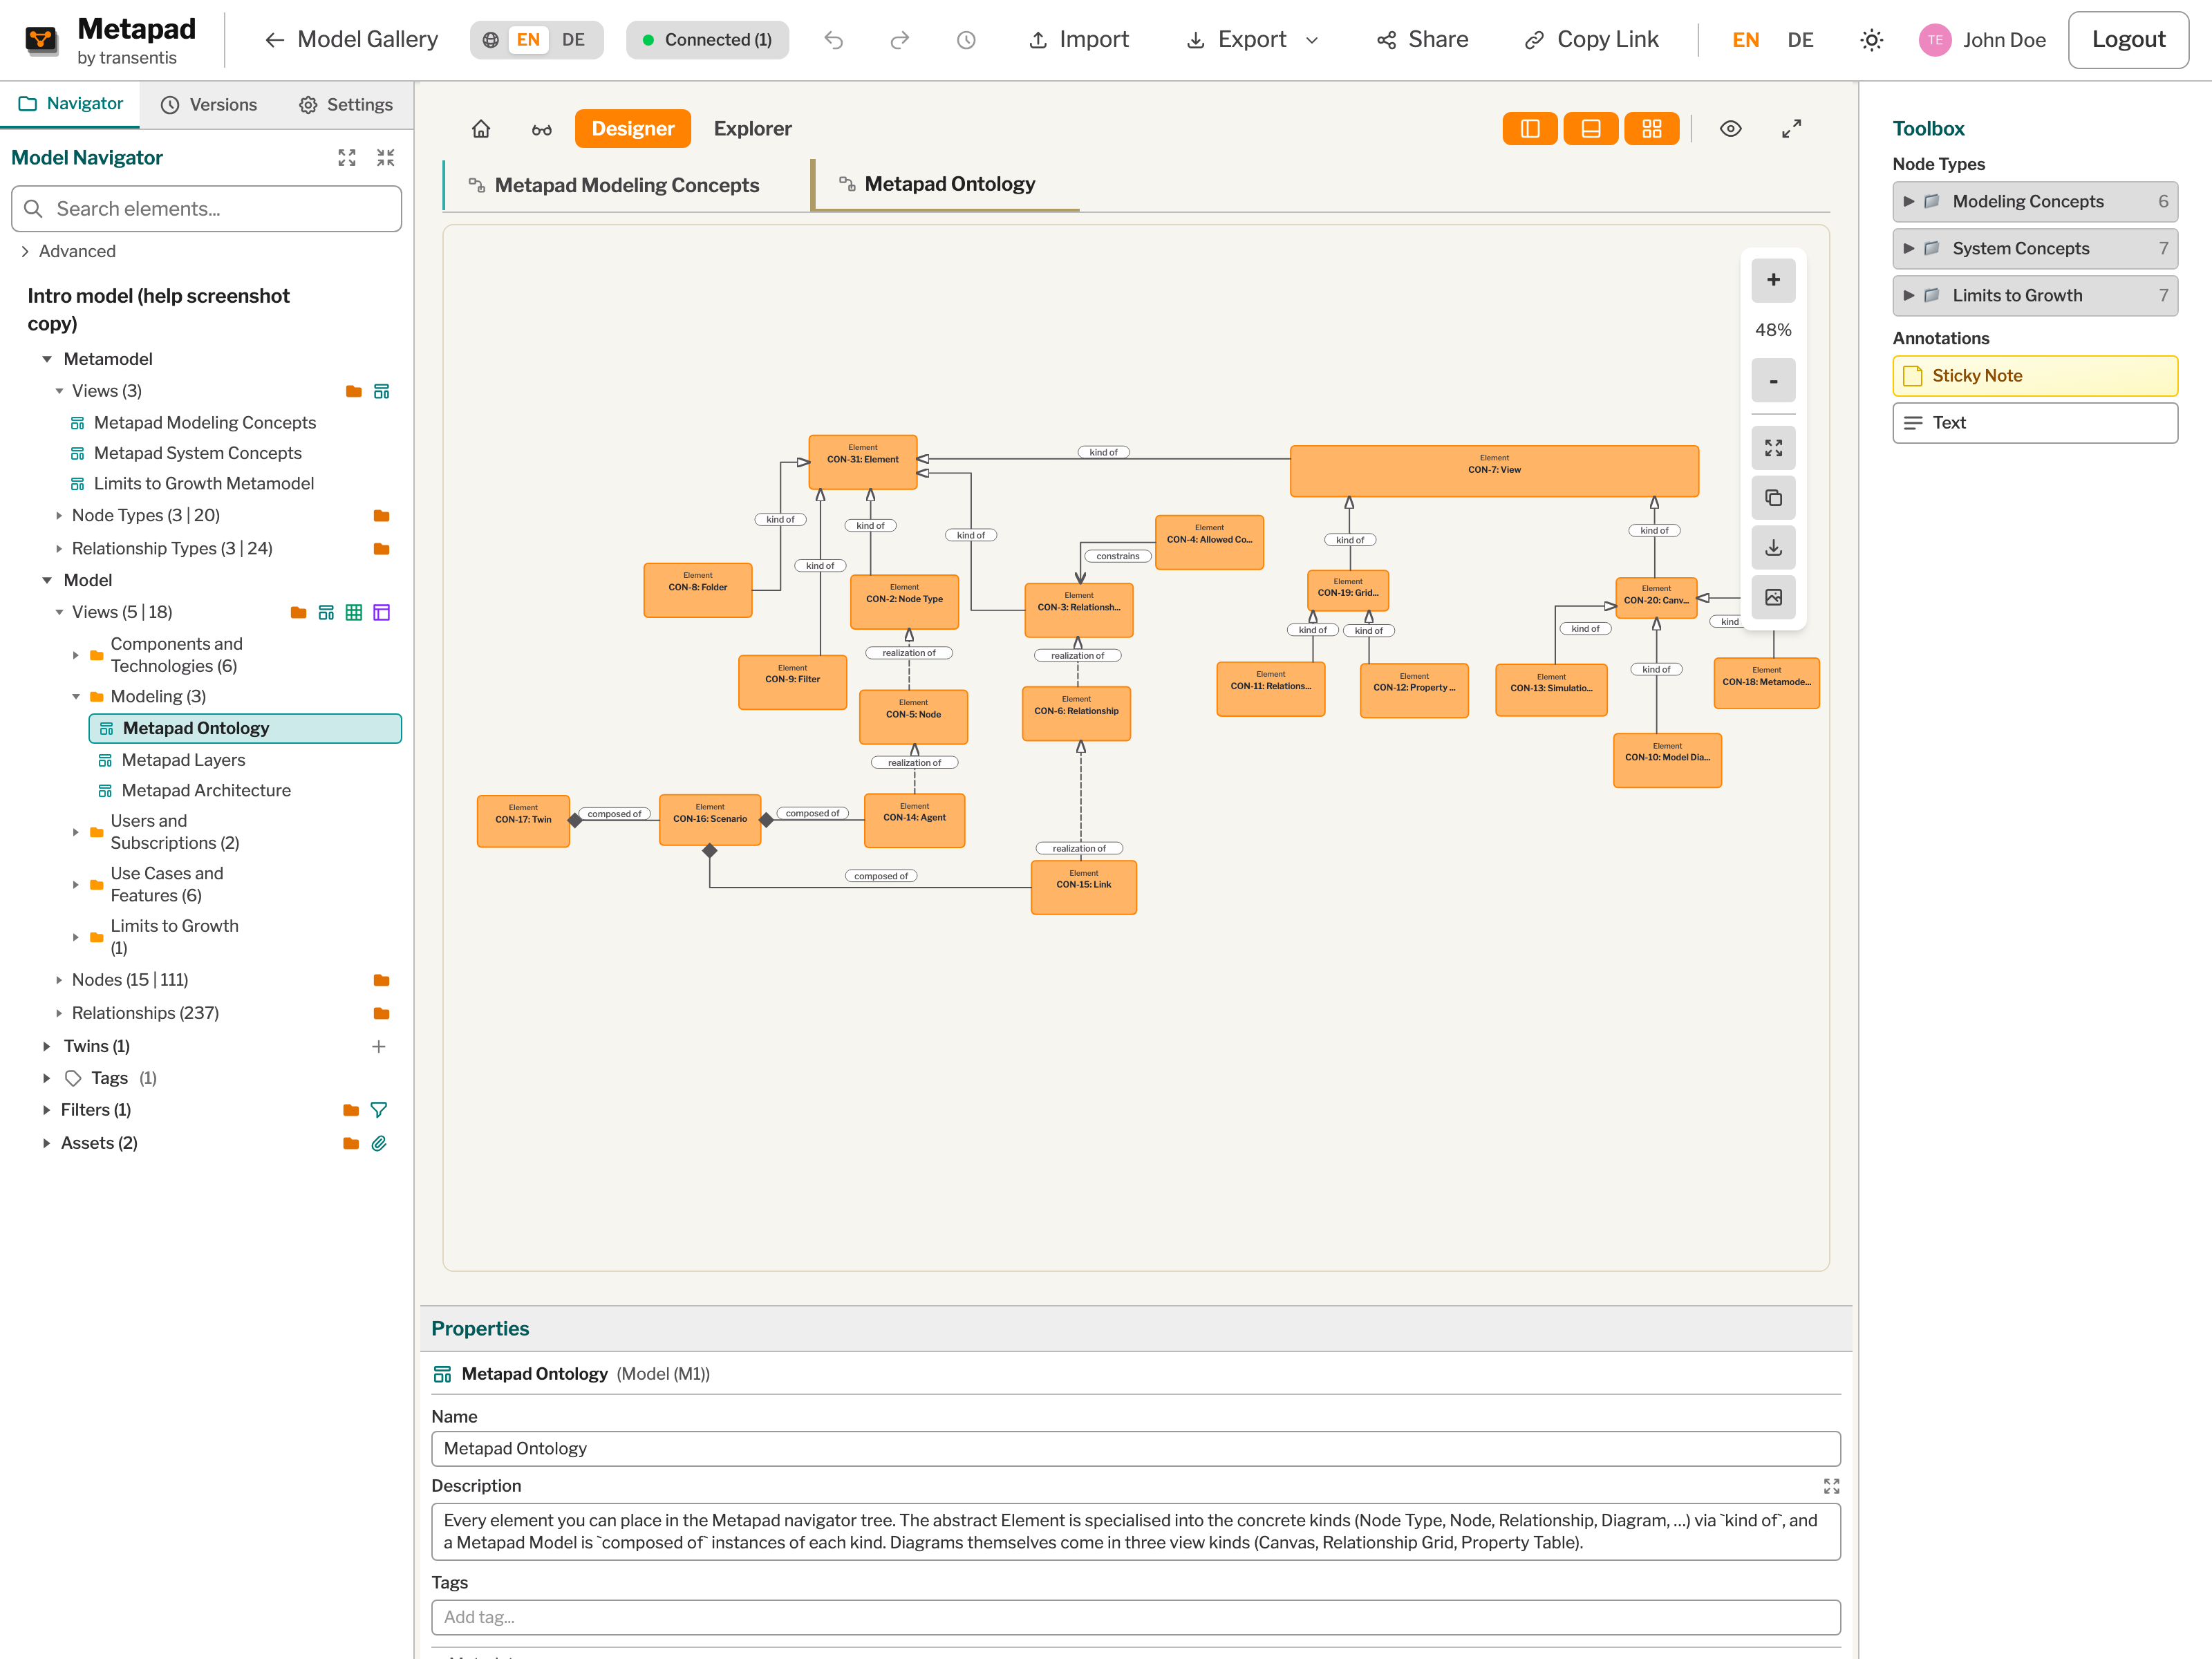Click the copy diagram icon in zoom panel
2212x1659 pixels.
(1773, 498)
